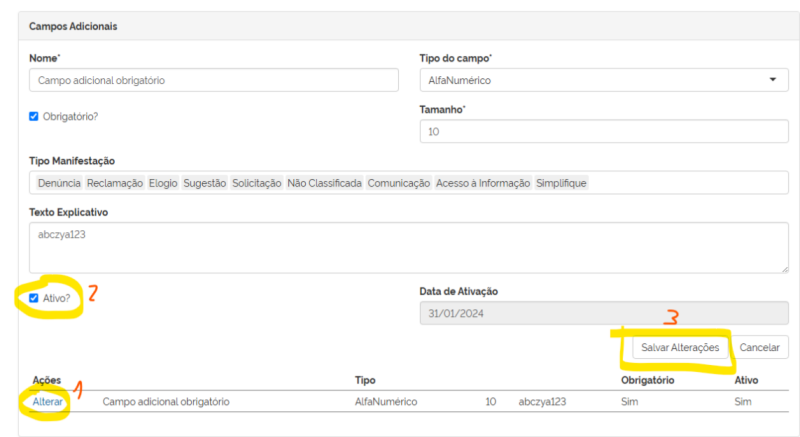The image size is (800, 437).
Task: Uncheck the Ativo? checkbox
Action: coord(35,298)
